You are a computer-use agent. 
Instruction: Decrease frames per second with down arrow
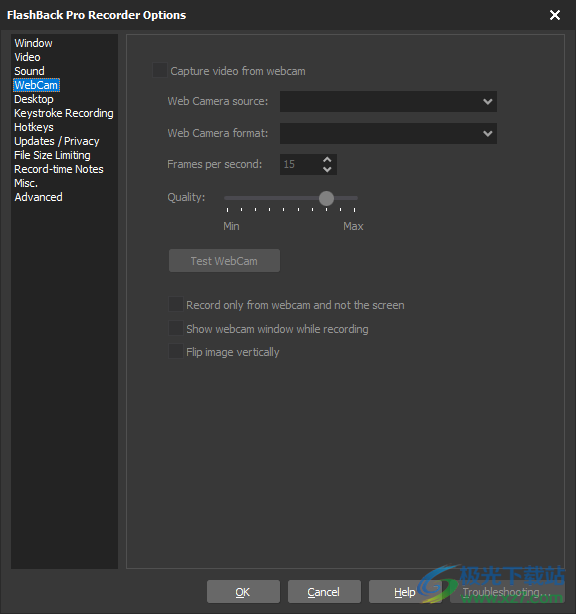point(327,170)
